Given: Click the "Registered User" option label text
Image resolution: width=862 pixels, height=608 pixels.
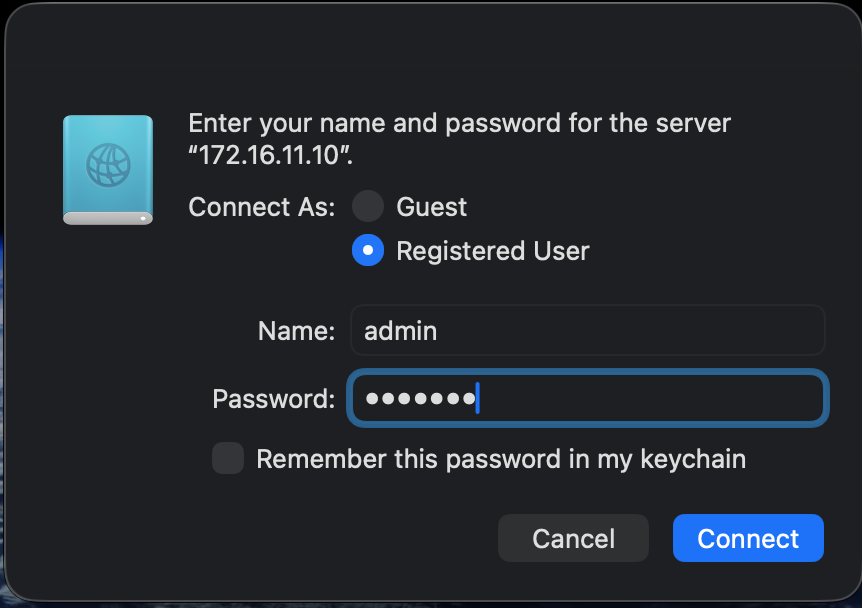Looking at the screenshot, I should pyautogui.click(x=493, y=251).
